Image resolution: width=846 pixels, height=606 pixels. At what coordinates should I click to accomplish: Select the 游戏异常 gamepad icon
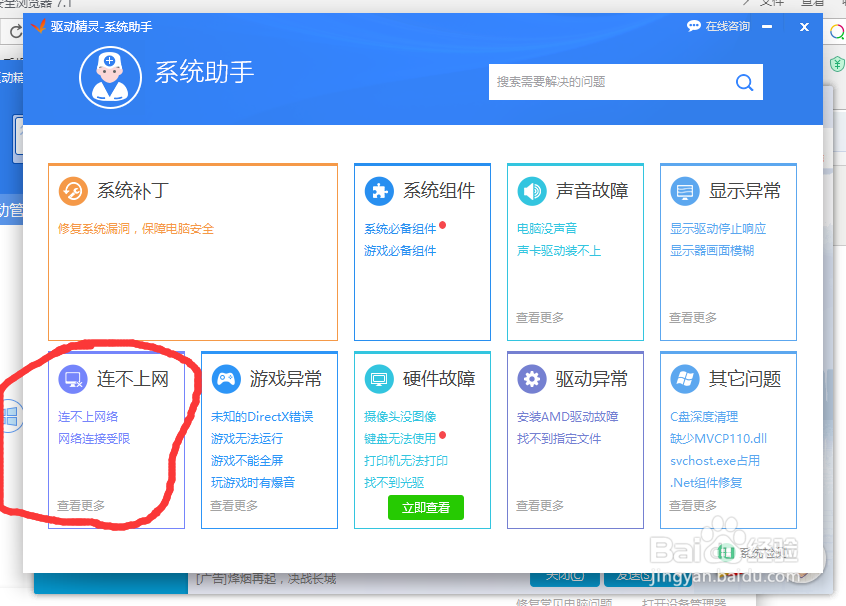[224, 378]
